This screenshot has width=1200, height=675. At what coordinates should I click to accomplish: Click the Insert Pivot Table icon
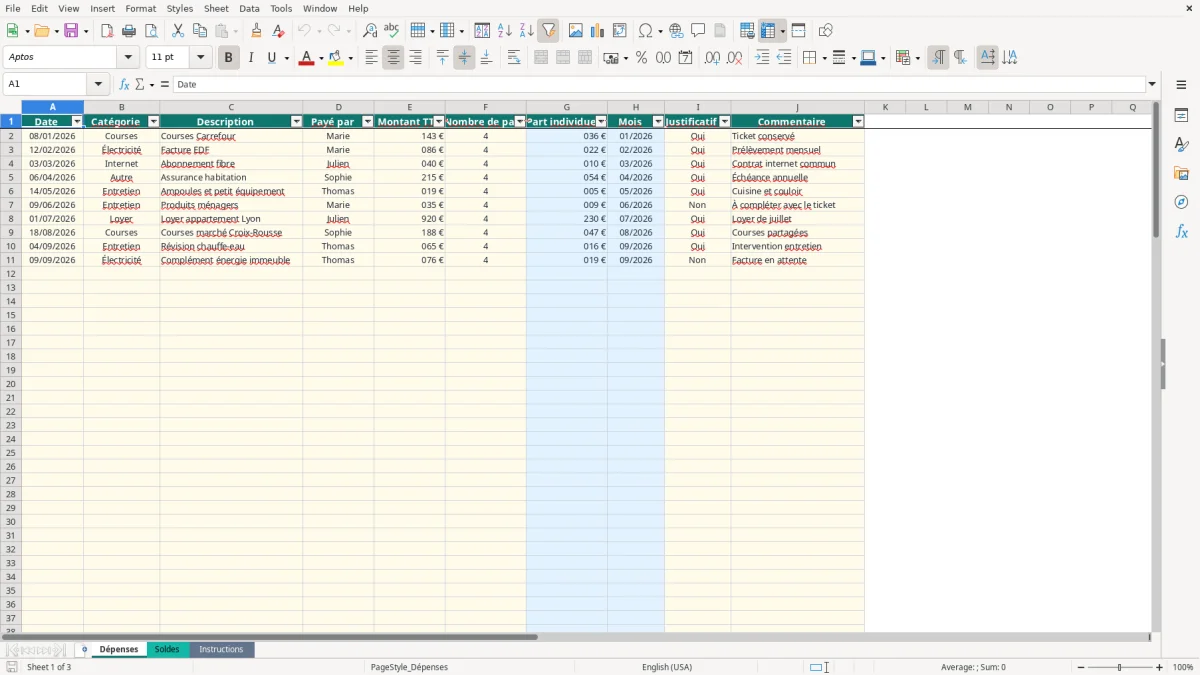click(x=620, y=31)
